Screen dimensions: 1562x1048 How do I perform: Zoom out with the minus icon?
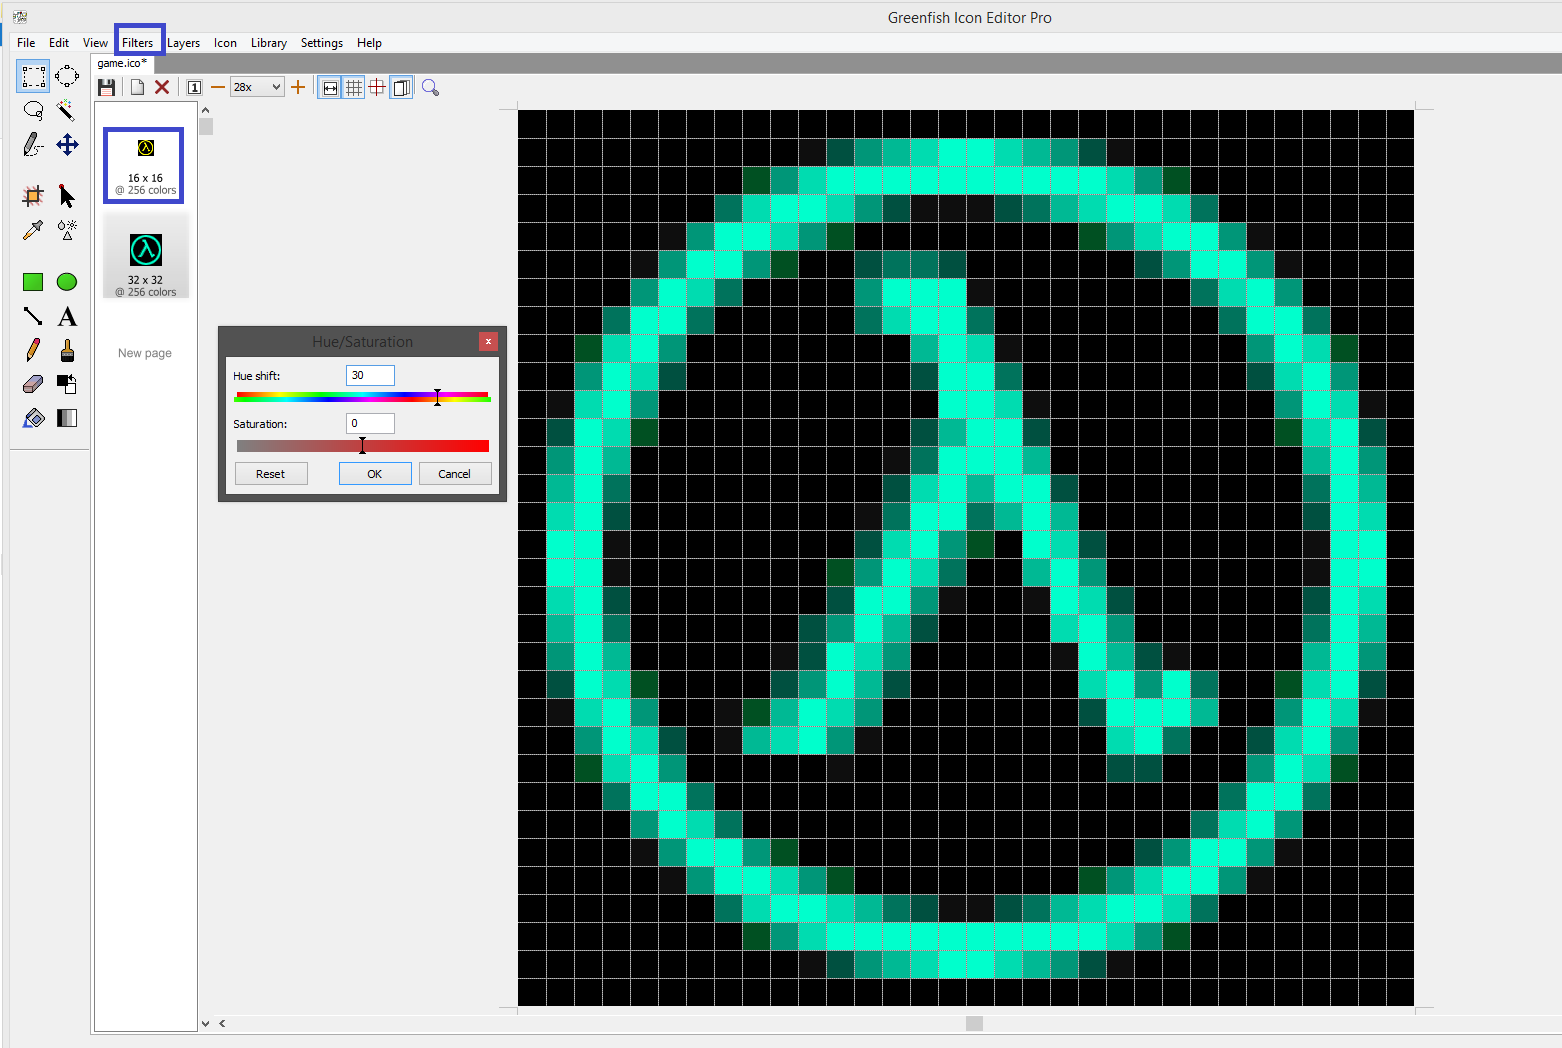tap(218, 88)
